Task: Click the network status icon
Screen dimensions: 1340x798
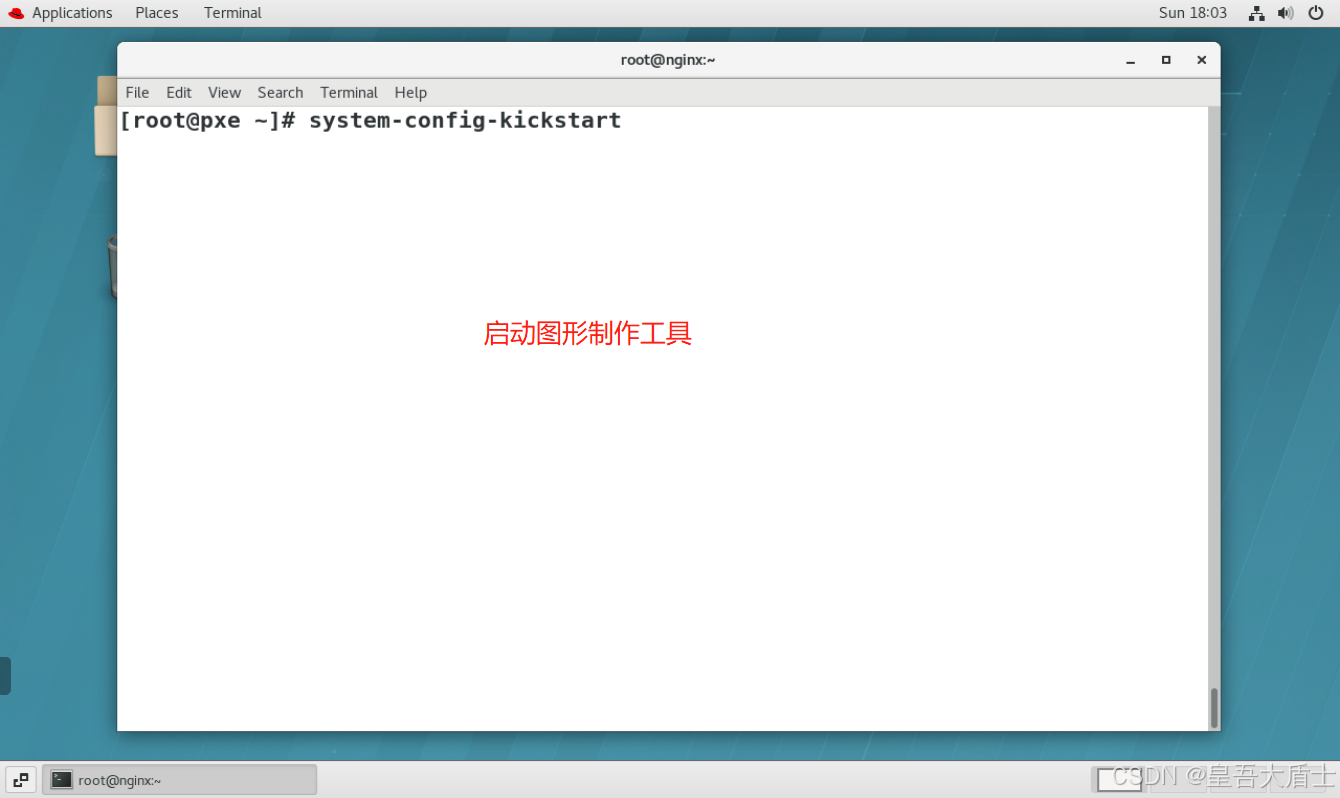Action: [1257, 13]
